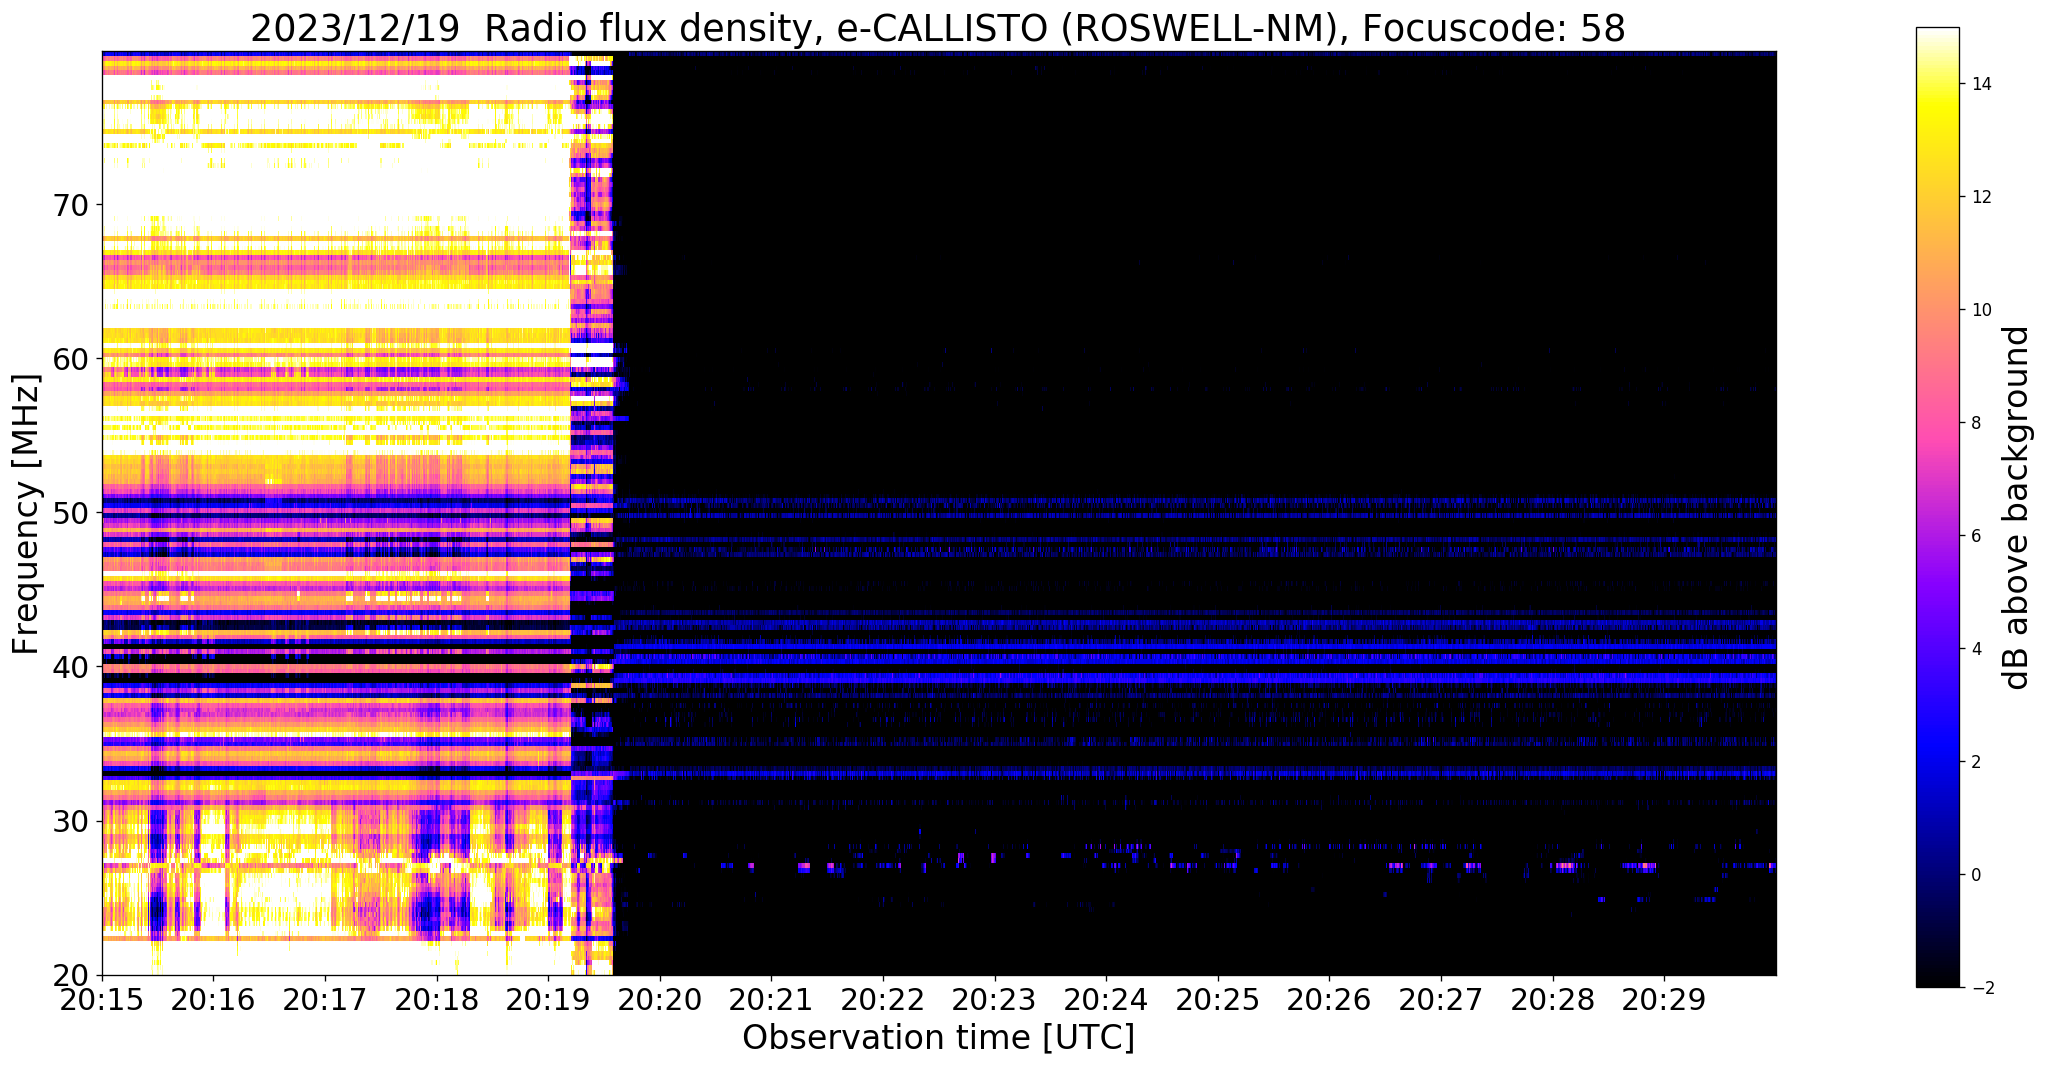Click the 20:21 time tick label
Viewport: 2047px width, 1067px height.
click(x=771, y=998)
